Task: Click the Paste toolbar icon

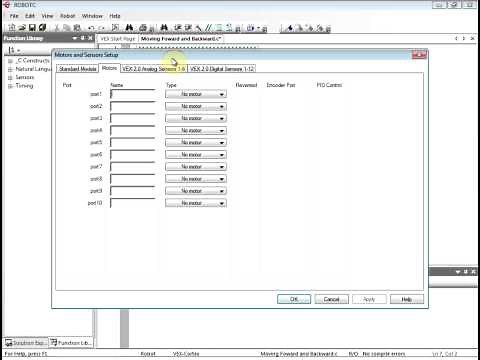Action: point(77,28)
